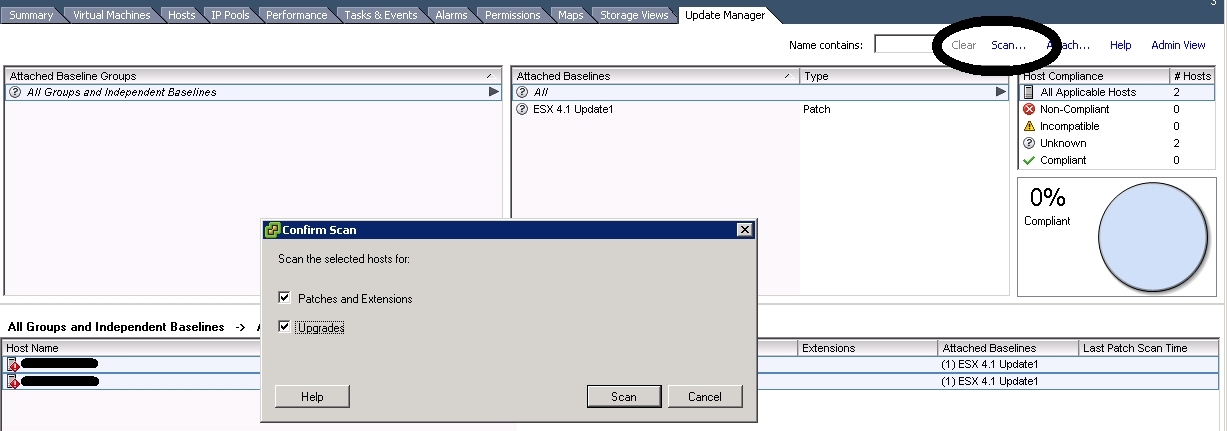This screenshot has width=1227, height=431.
Task: Click the green Compliant checkmark icon
Action: tap(1029, 160)
